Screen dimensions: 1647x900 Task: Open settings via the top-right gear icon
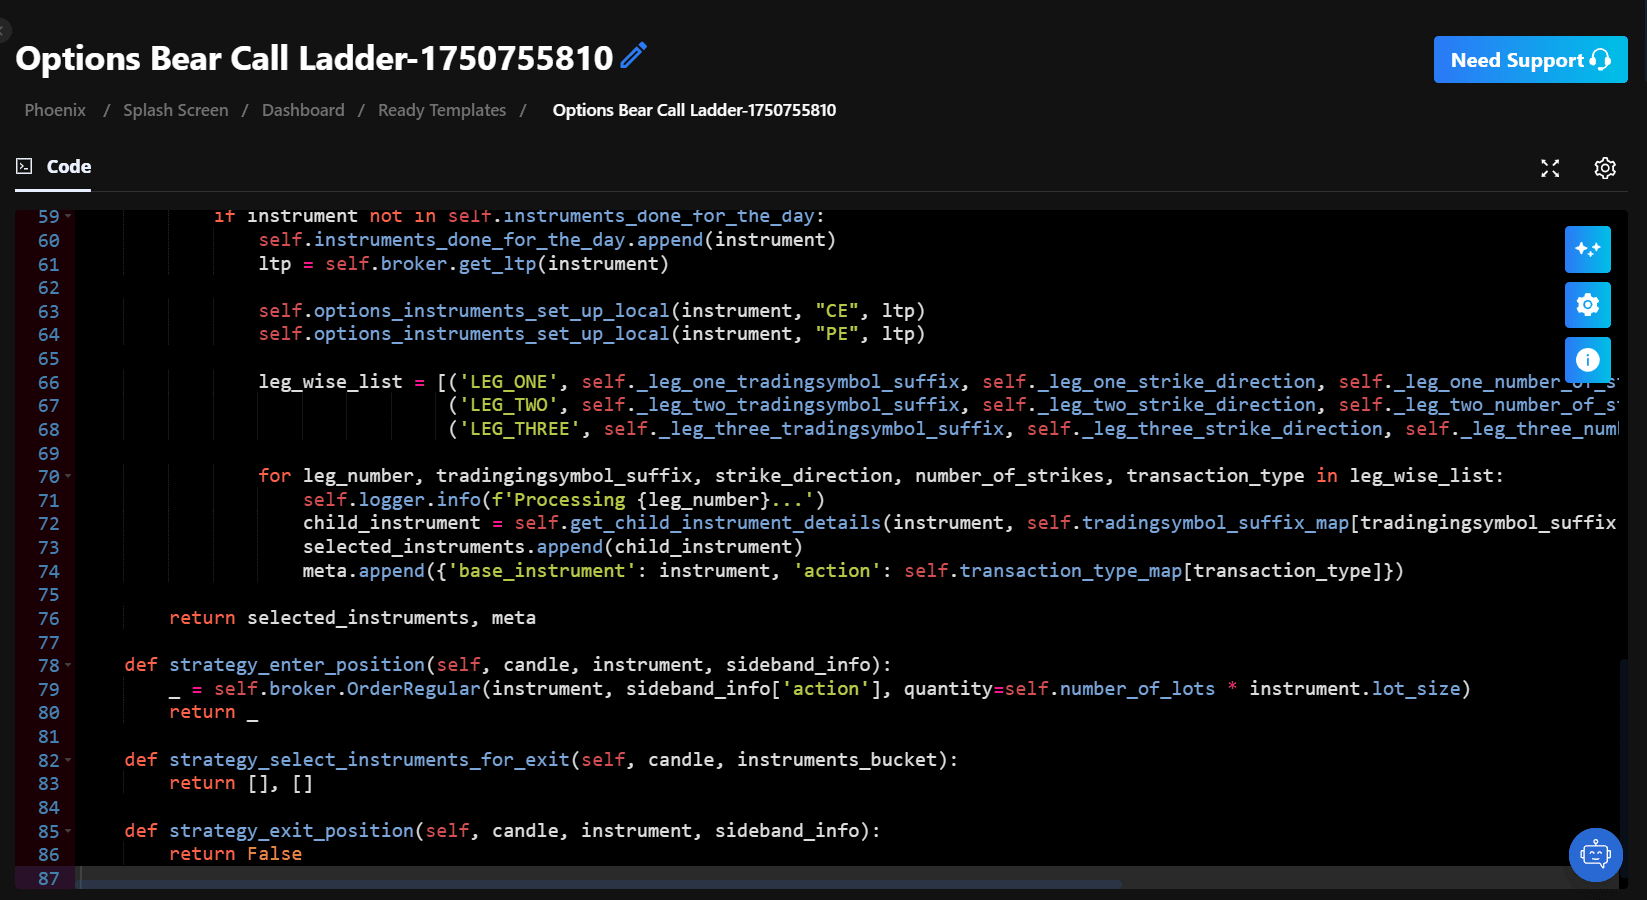1605,168
